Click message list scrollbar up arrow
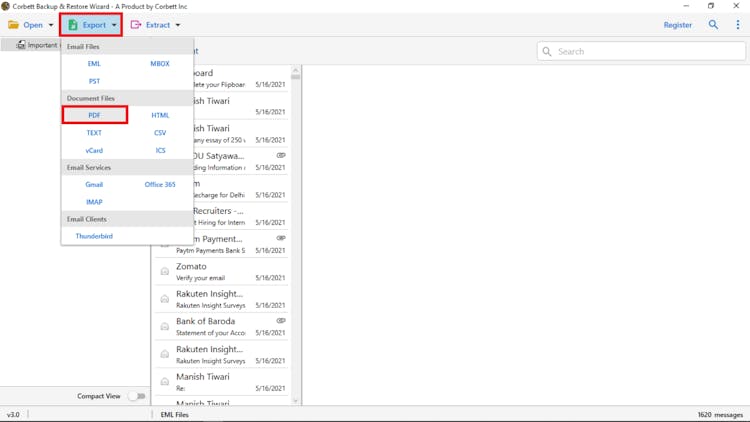The height and width of the screenshot is (422, 750). [x=296, y=70]
